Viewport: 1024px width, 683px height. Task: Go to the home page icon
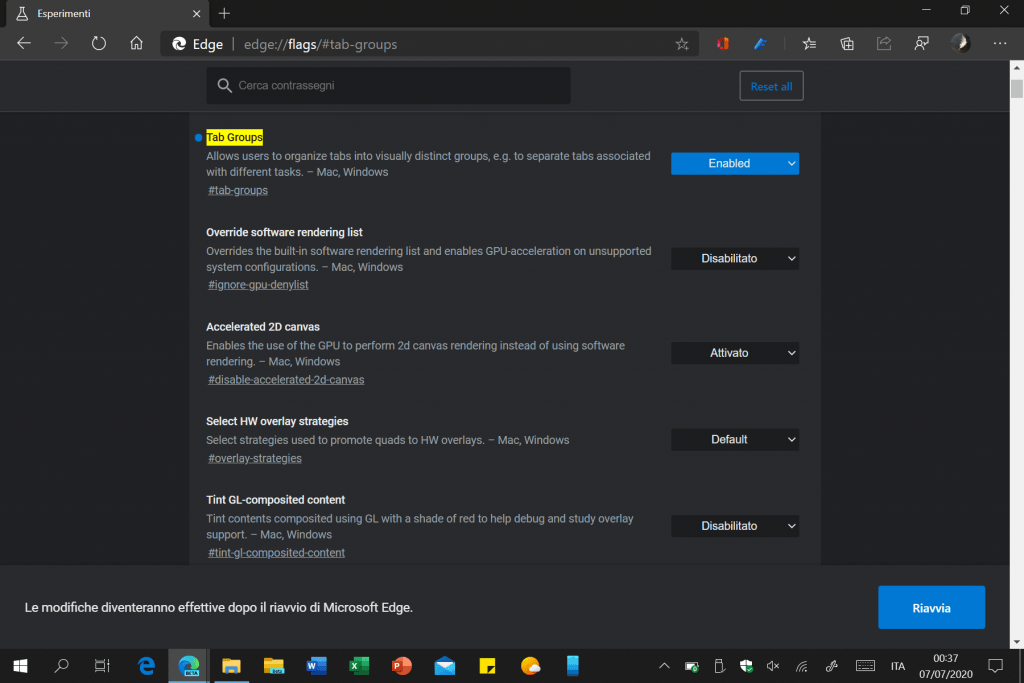(137, 44)
